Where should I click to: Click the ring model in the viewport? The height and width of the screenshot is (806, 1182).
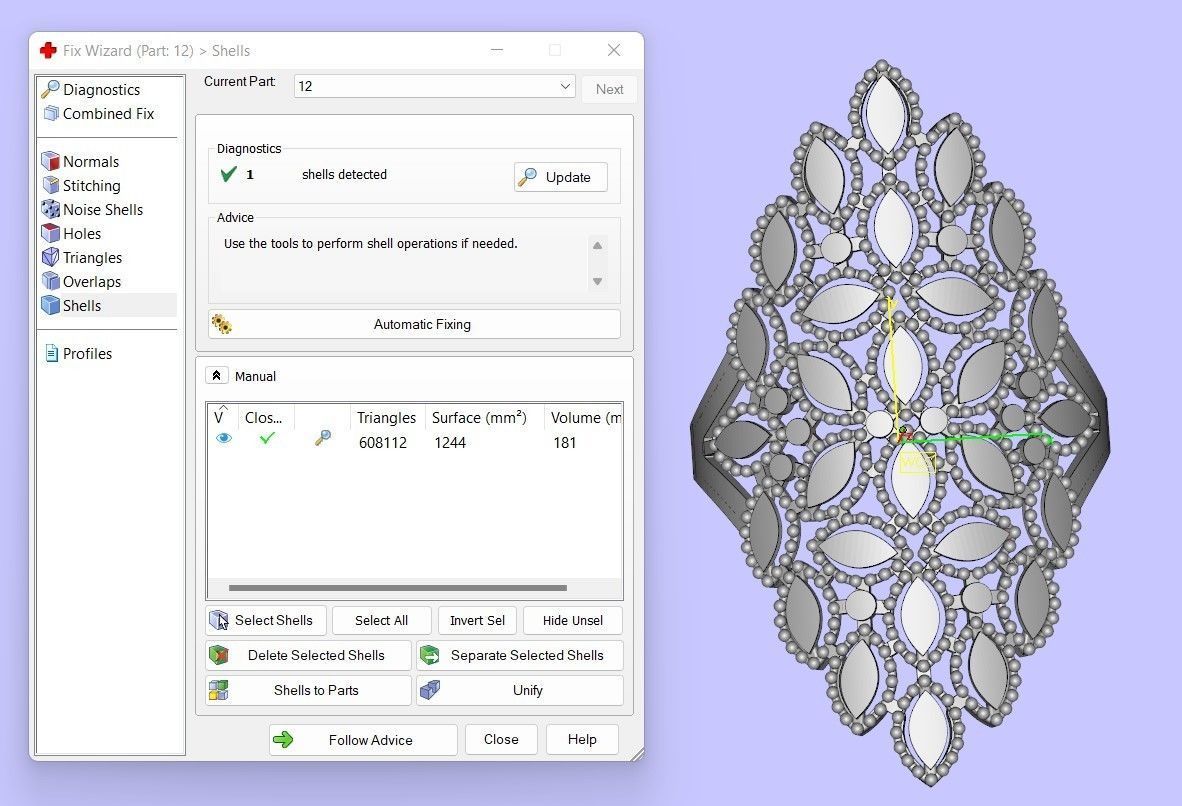(x=901, y=422)
